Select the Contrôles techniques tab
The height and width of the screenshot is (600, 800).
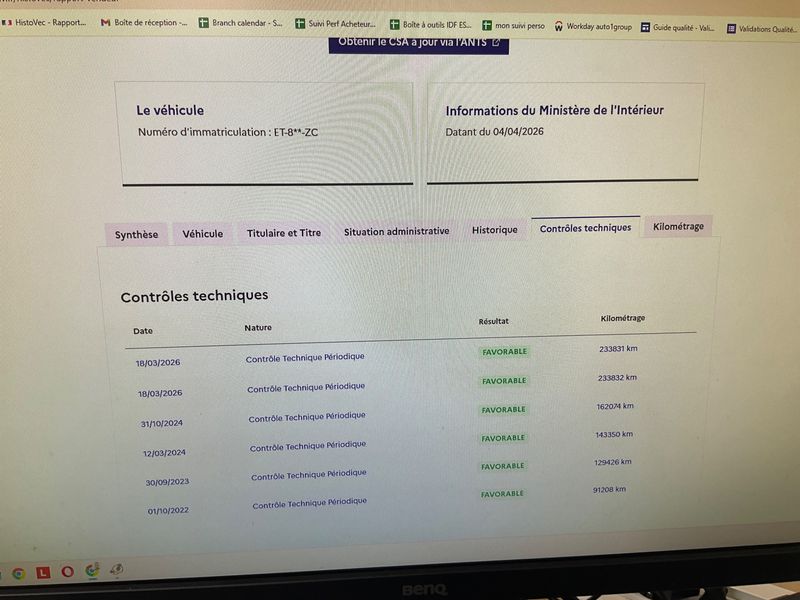[x=585, y=228]
